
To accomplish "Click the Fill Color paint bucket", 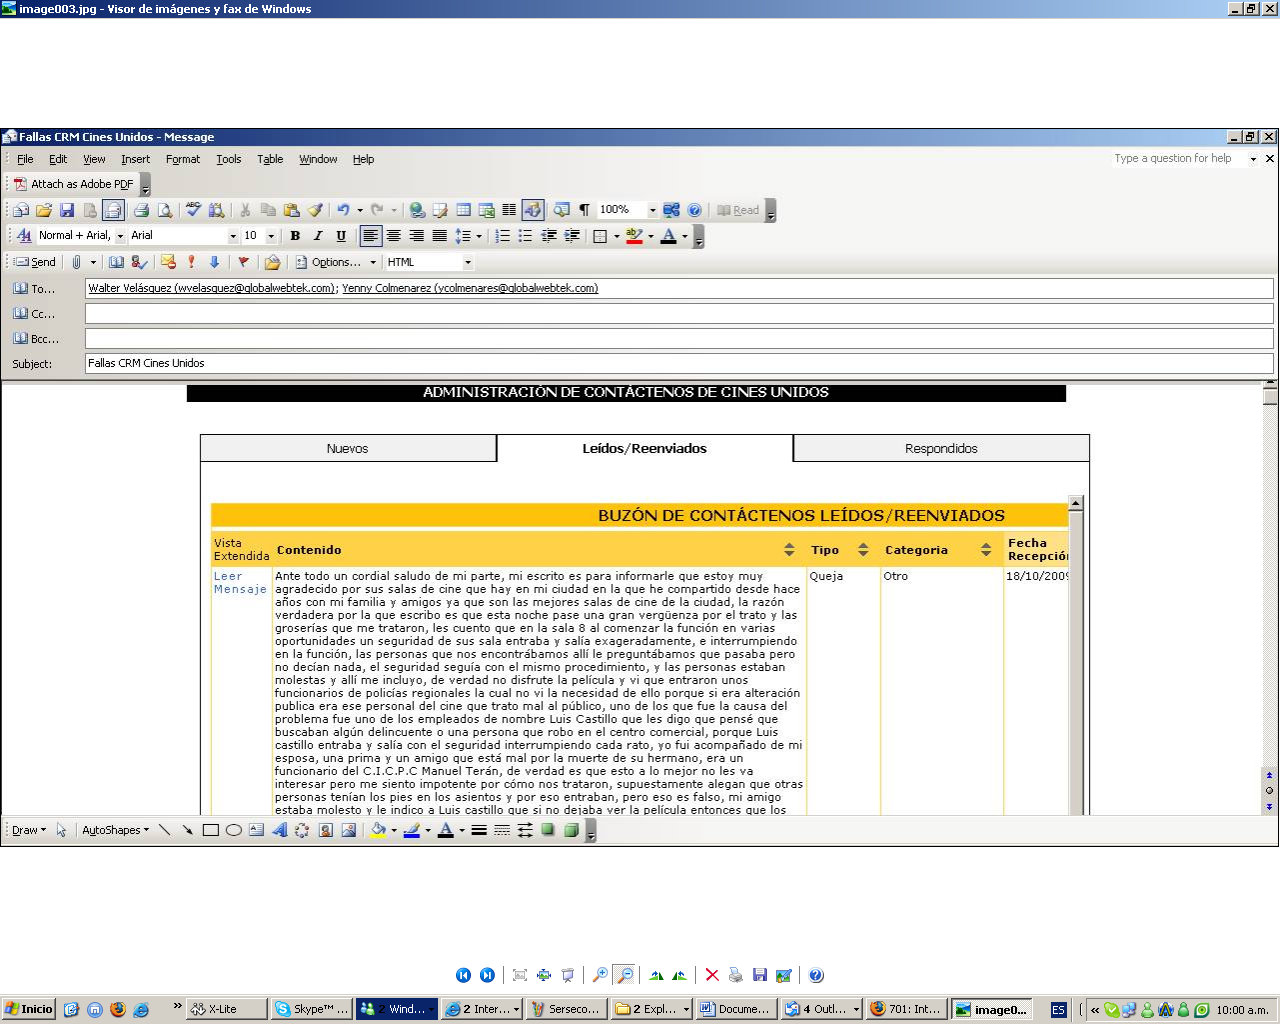I will tap(378, 830).
